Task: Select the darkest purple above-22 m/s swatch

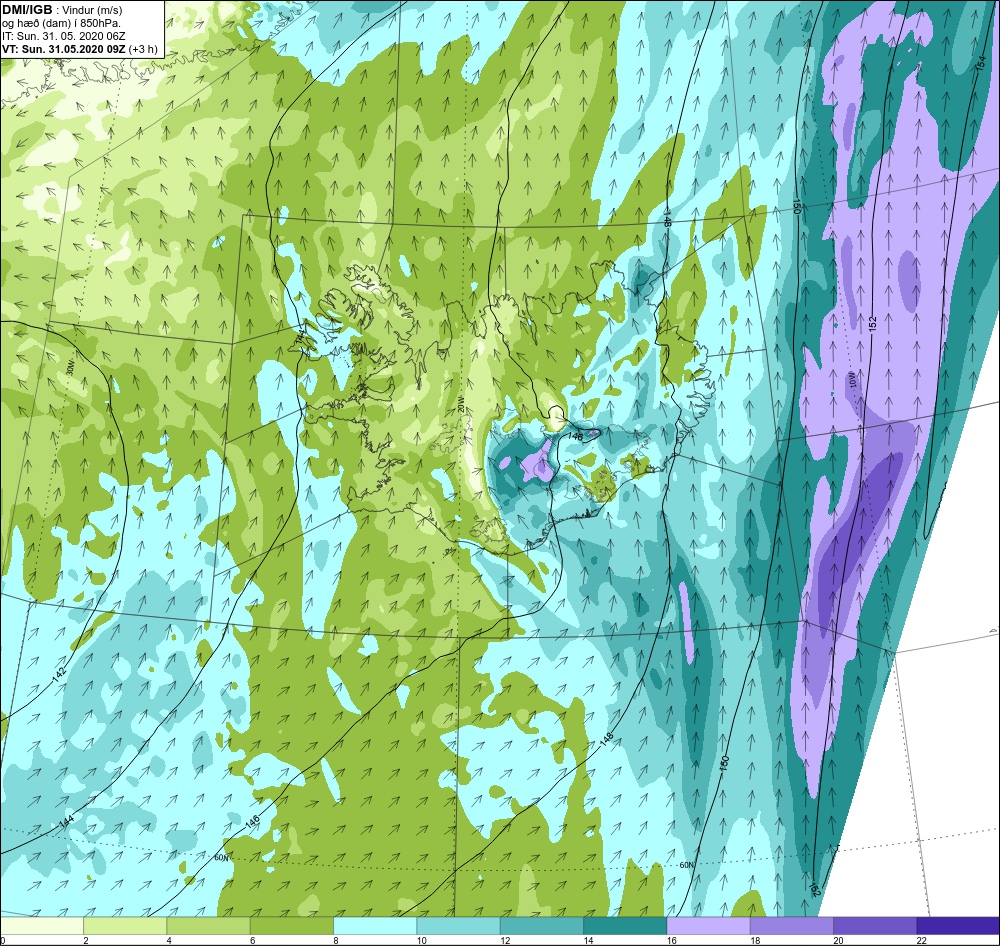Action: [957, 925]
